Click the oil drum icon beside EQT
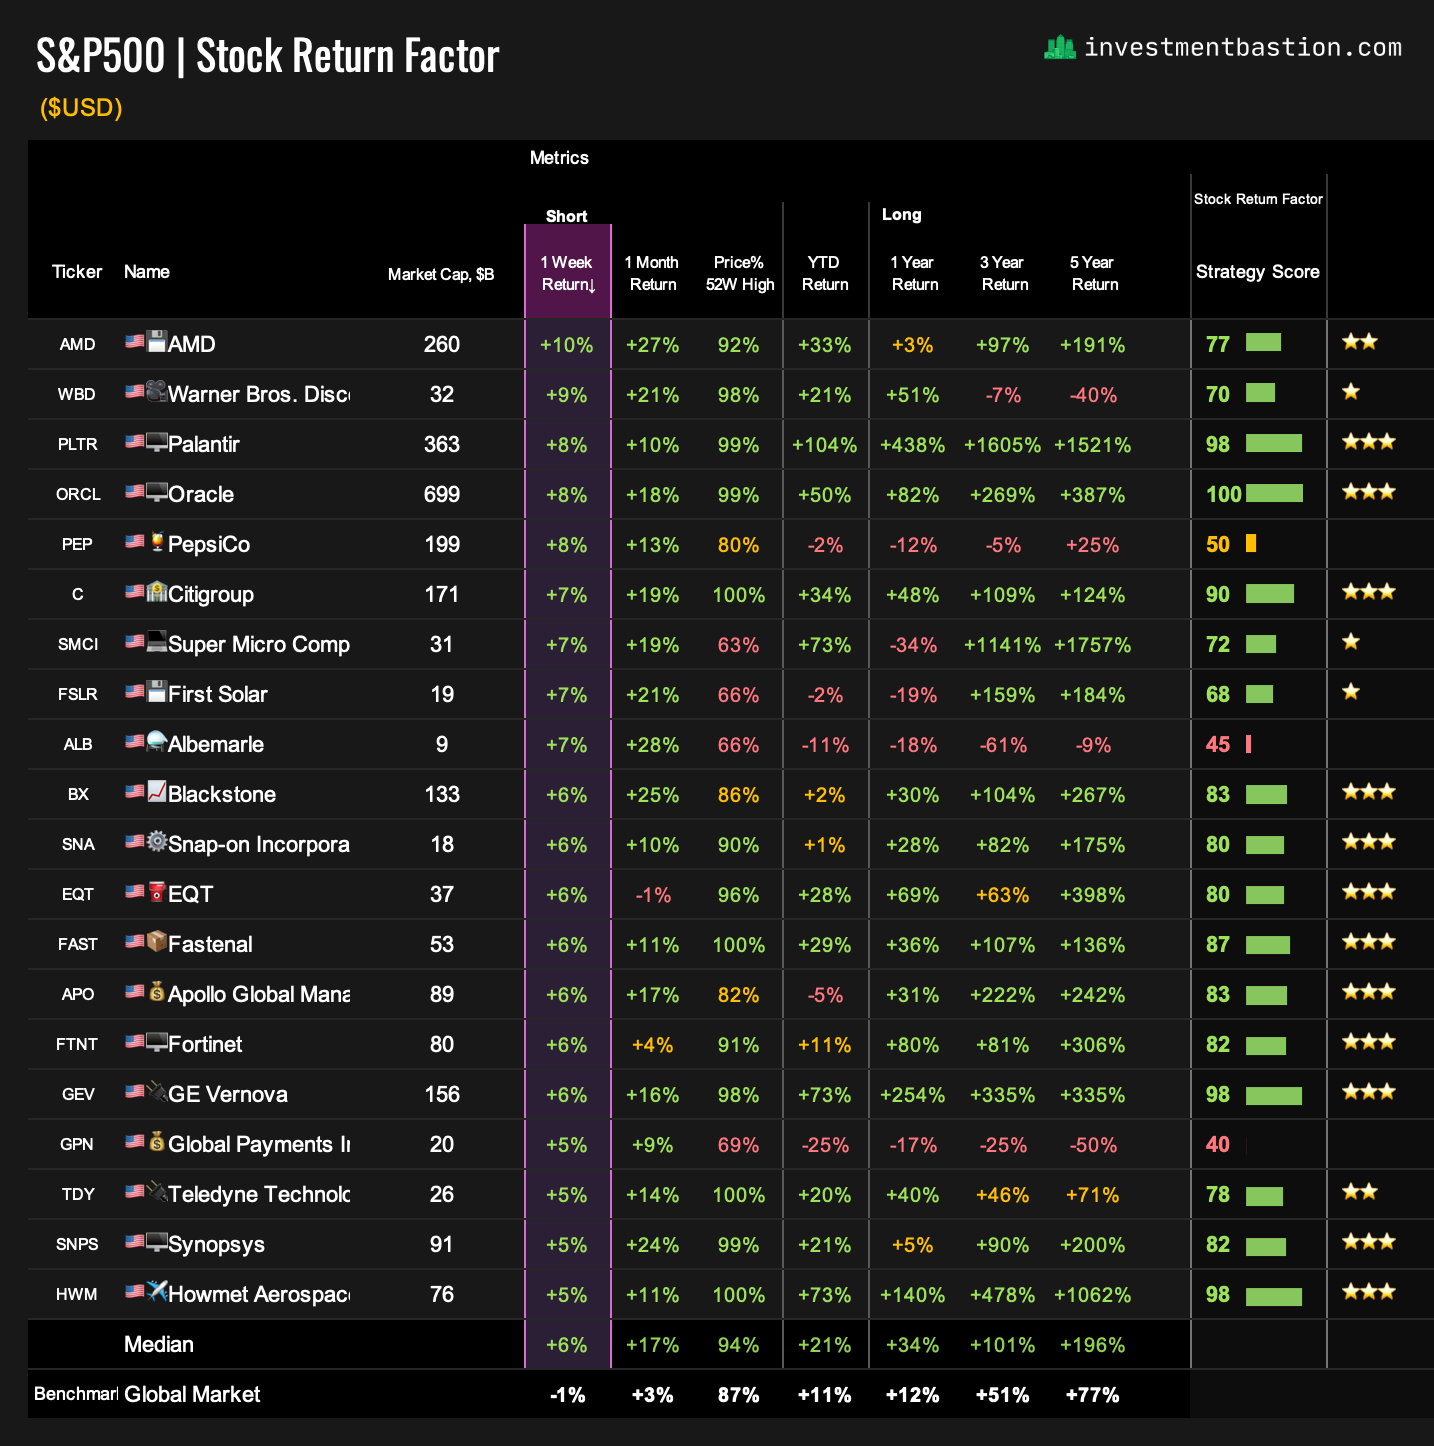Image resolution: width=1434 pixels, height=1446 pixels. [156, 892]
